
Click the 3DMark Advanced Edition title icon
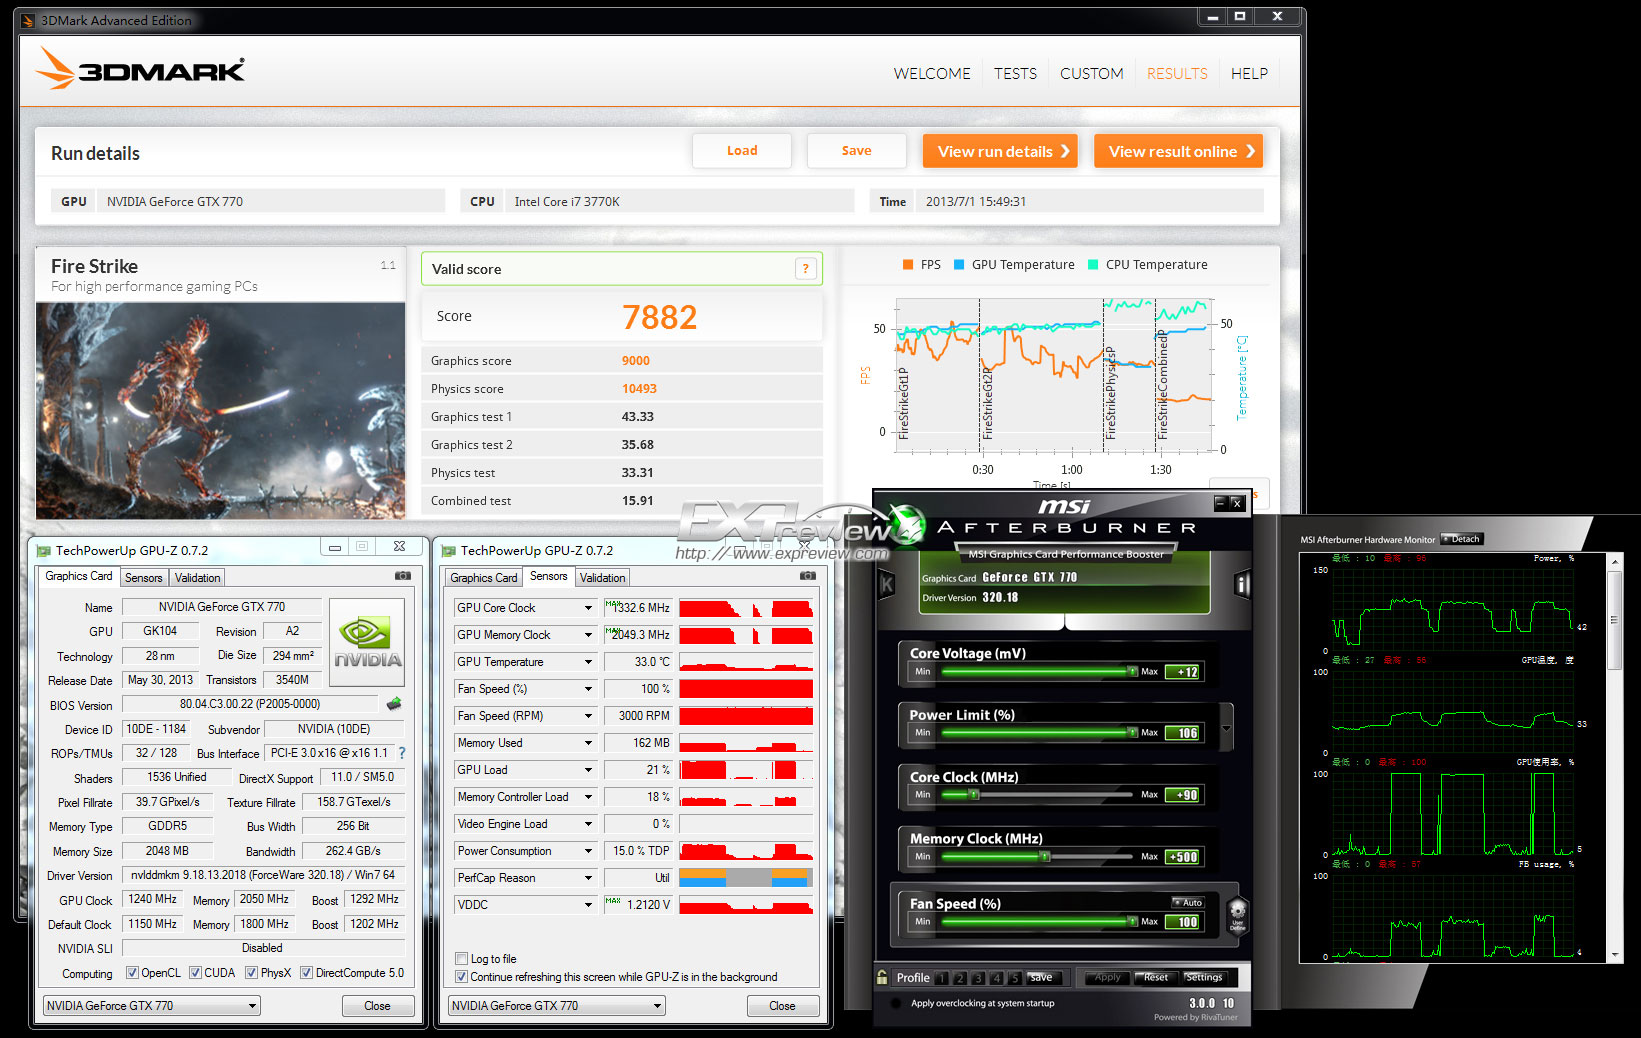click(27, 20)
